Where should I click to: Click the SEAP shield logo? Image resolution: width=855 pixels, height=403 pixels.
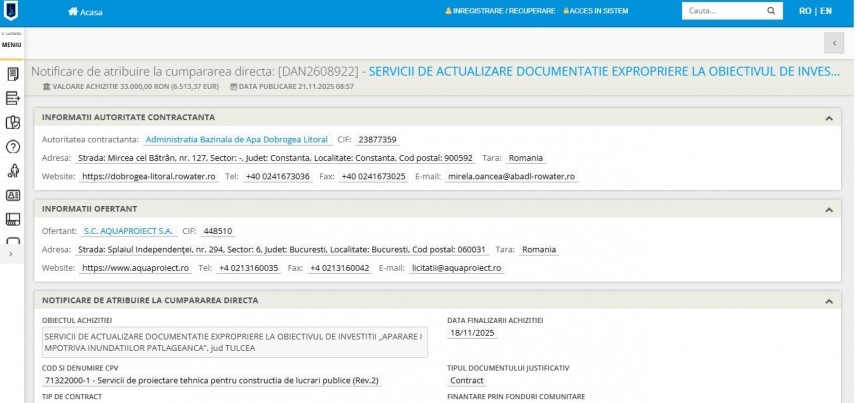[12, 11]
